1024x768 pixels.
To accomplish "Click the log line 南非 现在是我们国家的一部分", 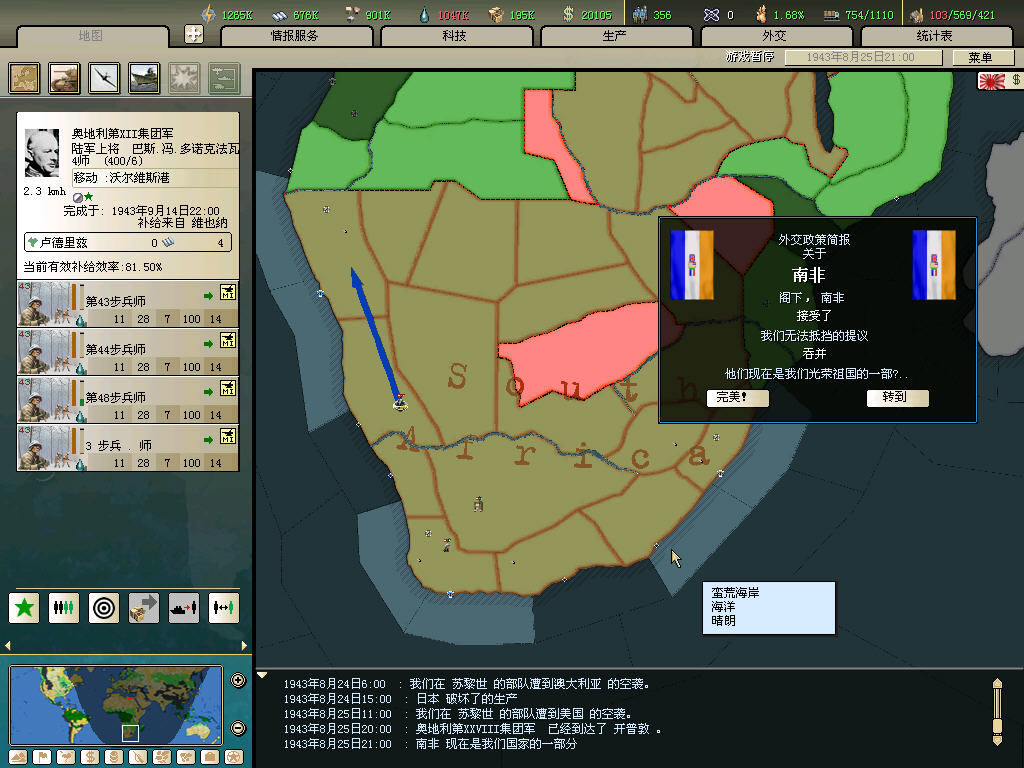I will [x=496, y=744].
